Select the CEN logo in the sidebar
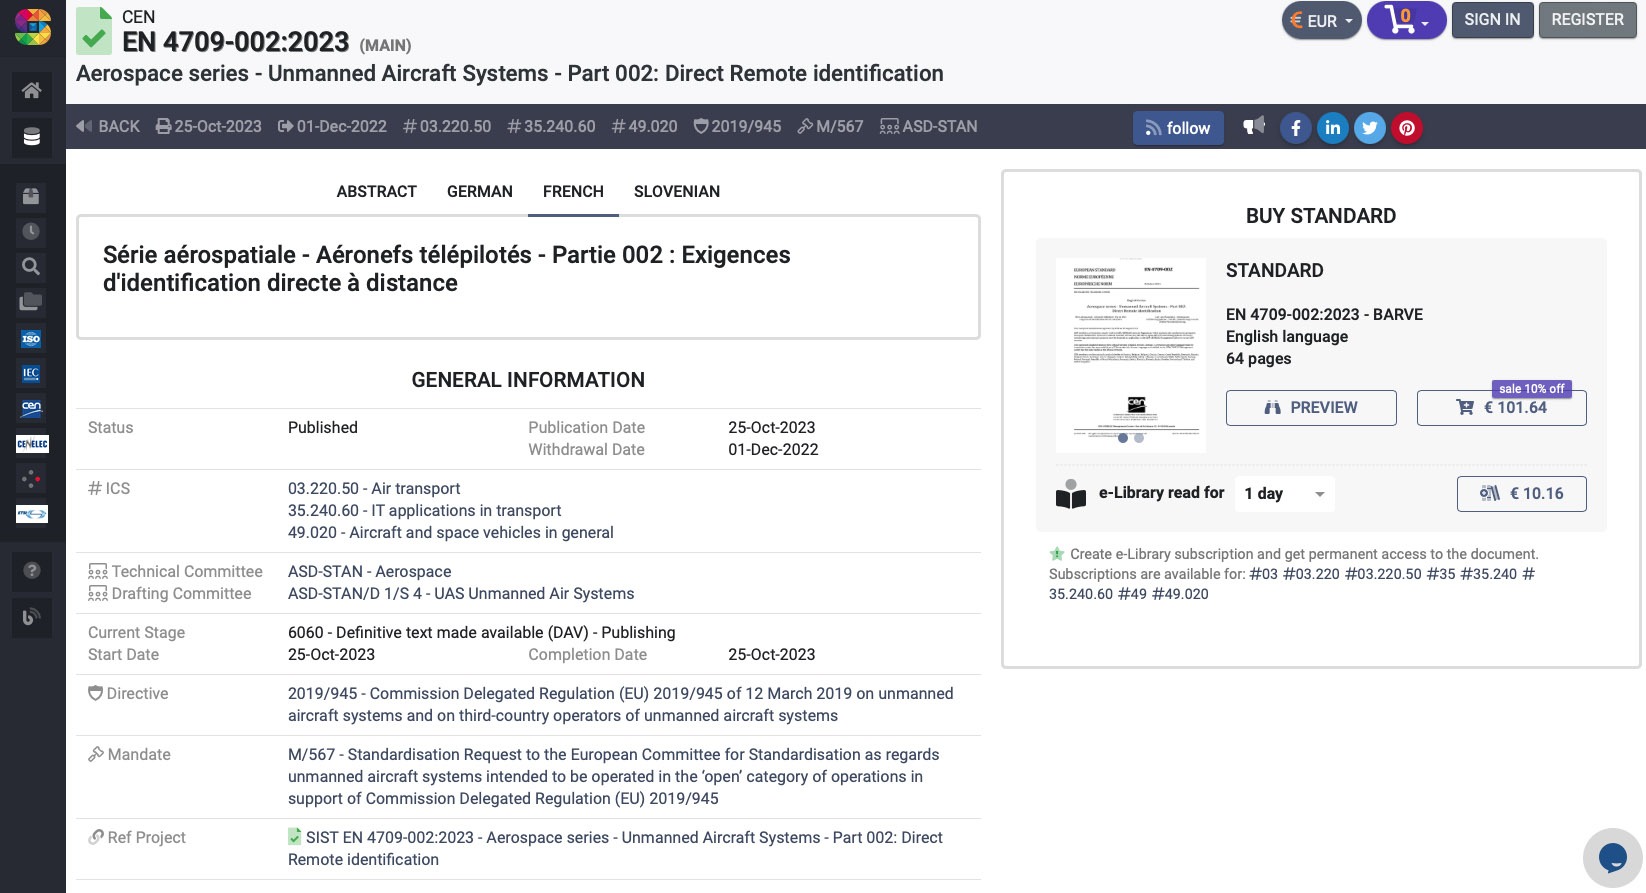Viewport: 1646px width, 893px height. pos(32,408)
